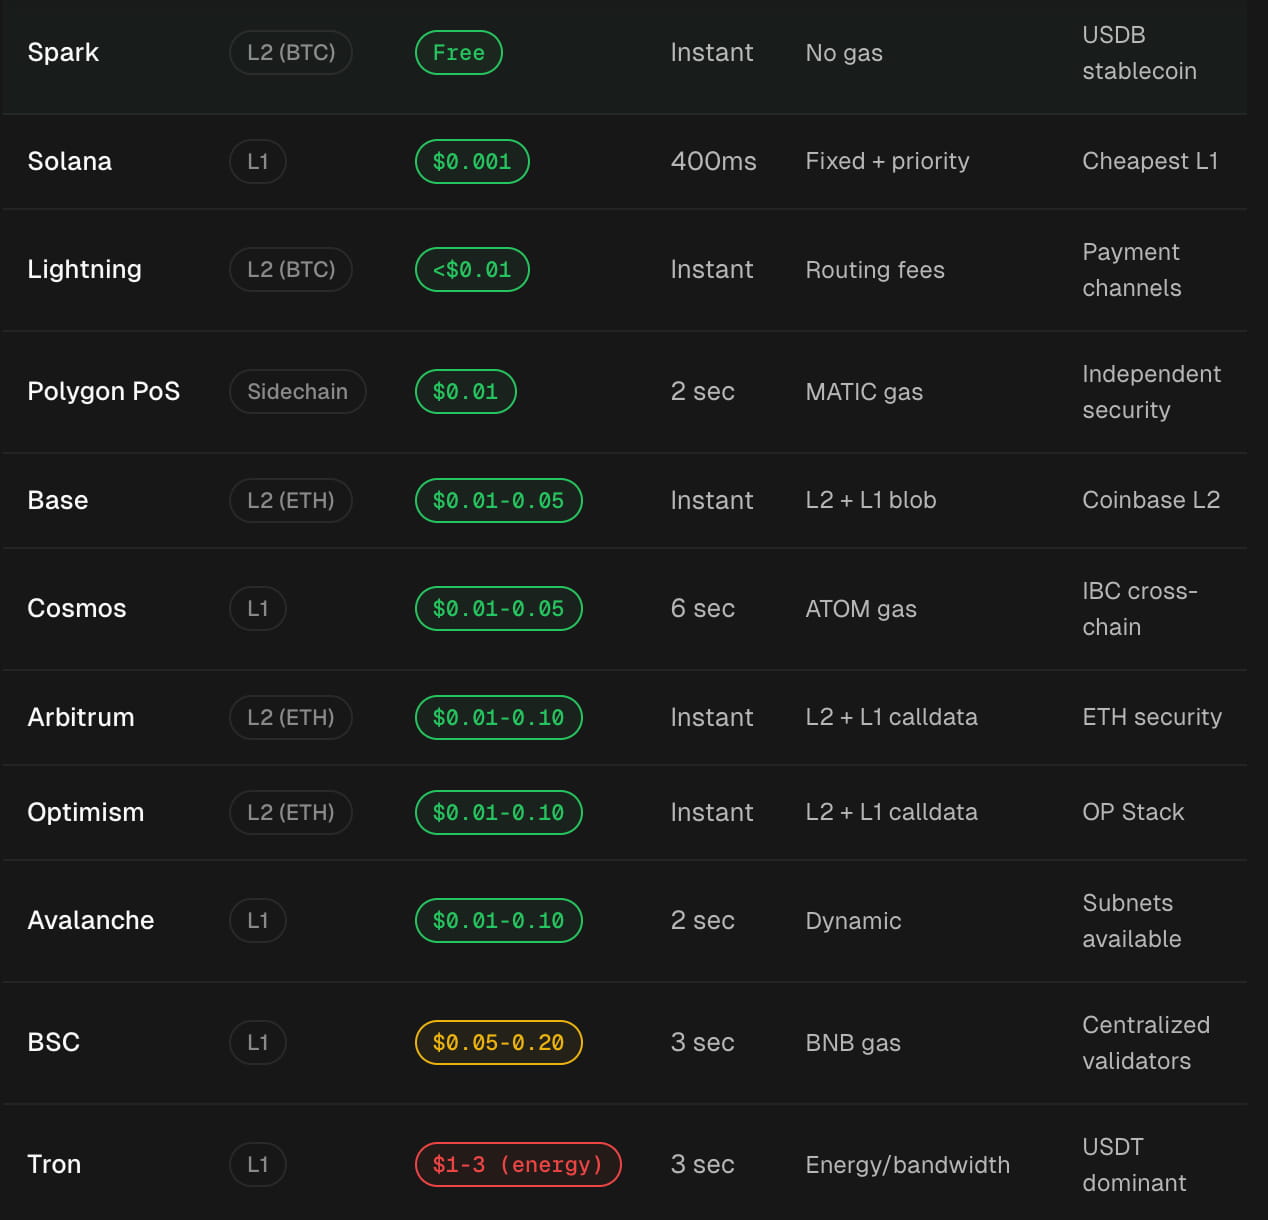
Task: Select the L2 (ETH) badge in Optimism row
Action: pyautogui.click(x=291, y=812)
